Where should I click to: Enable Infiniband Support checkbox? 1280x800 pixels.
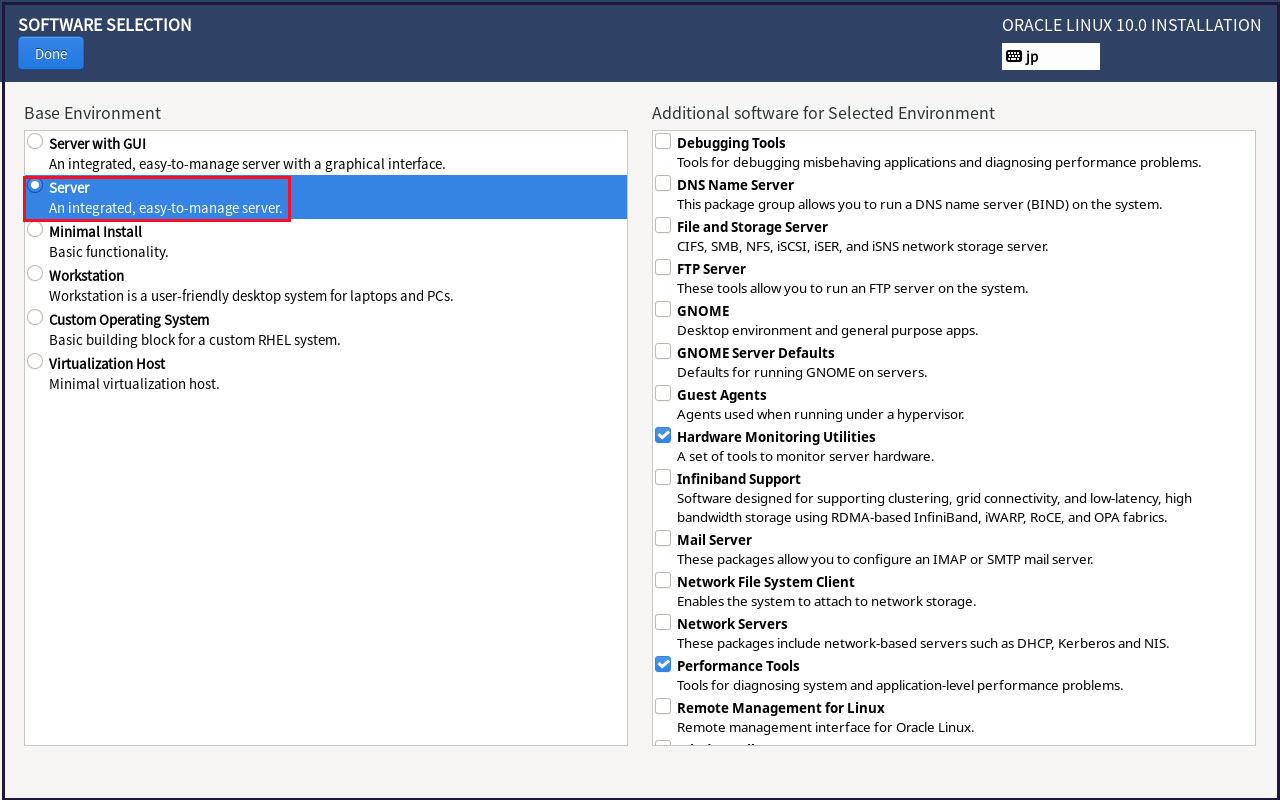click(663, 477)
